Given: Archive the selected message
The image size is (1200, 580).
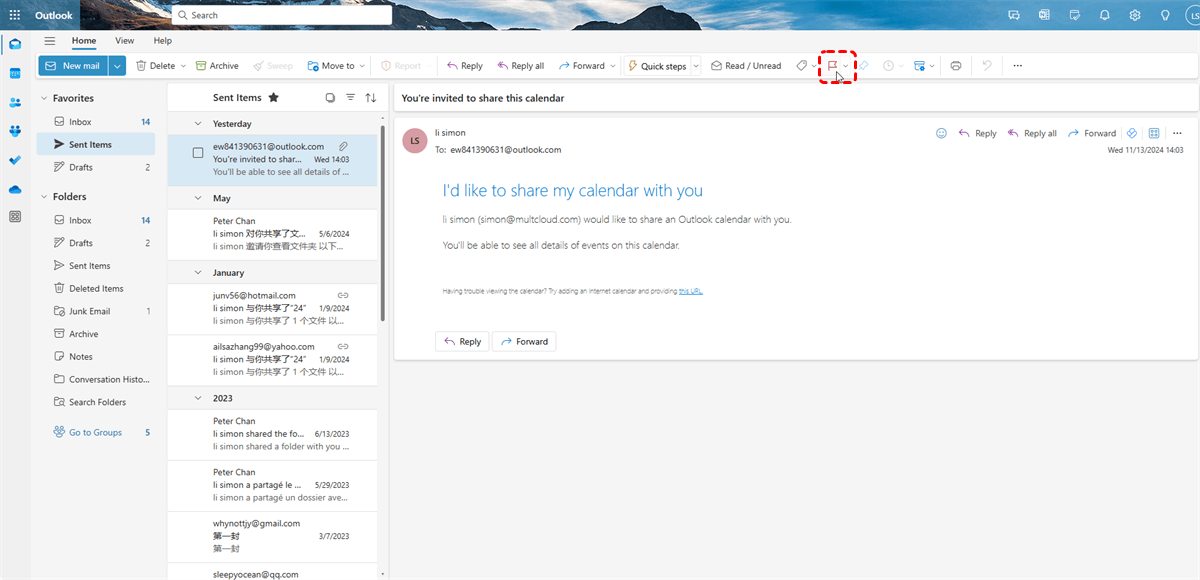Looking at the screenshot, I should coord(217,66).
